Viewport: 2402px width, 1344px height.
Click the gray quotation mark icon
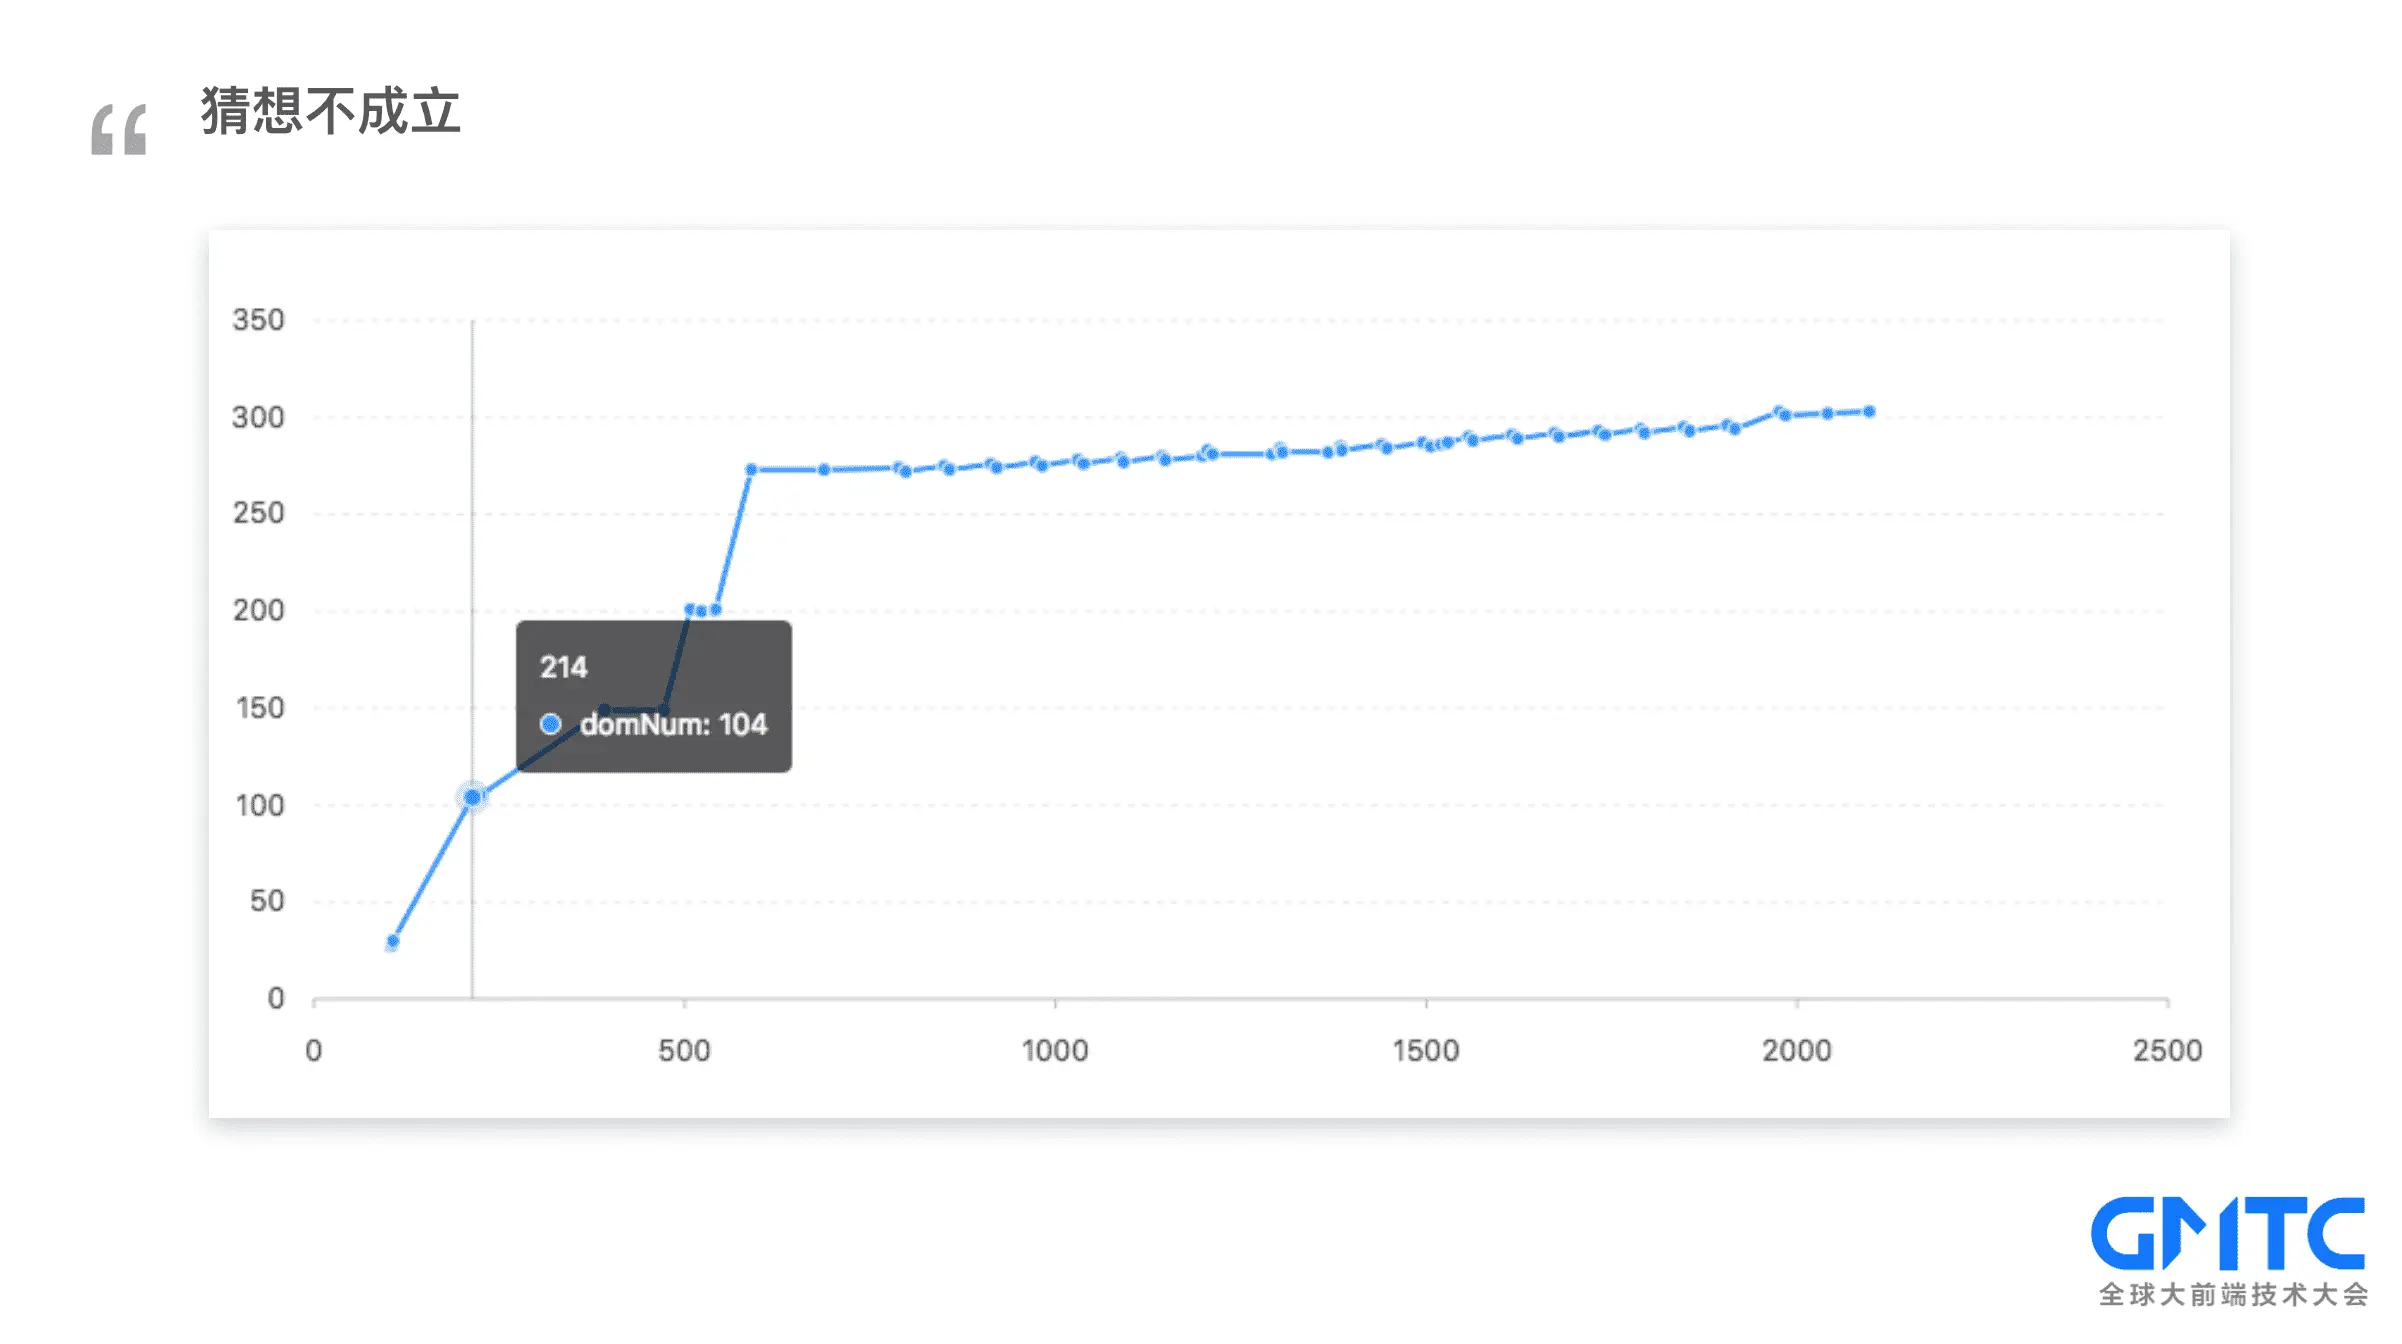pos(119,129)
